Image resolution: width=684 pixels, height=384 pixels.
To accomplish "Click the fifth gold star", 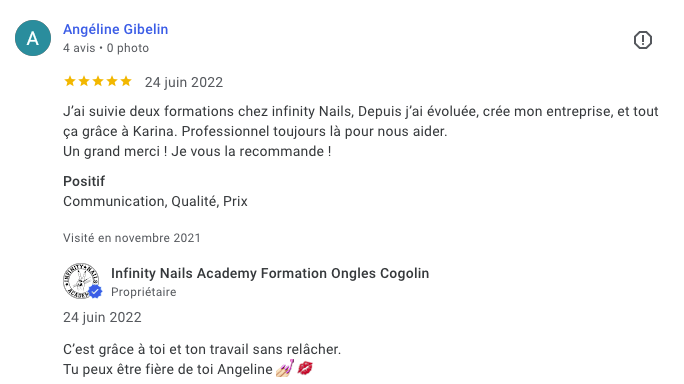I will pos(126,82).
